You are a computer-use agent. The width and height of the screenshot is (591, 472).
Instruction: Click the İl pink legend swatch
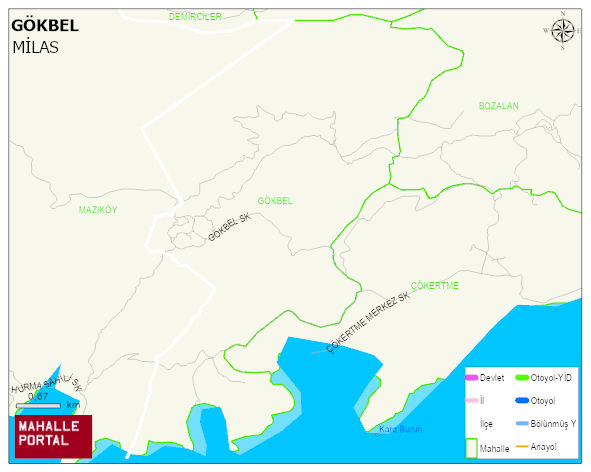click(471, 400)
